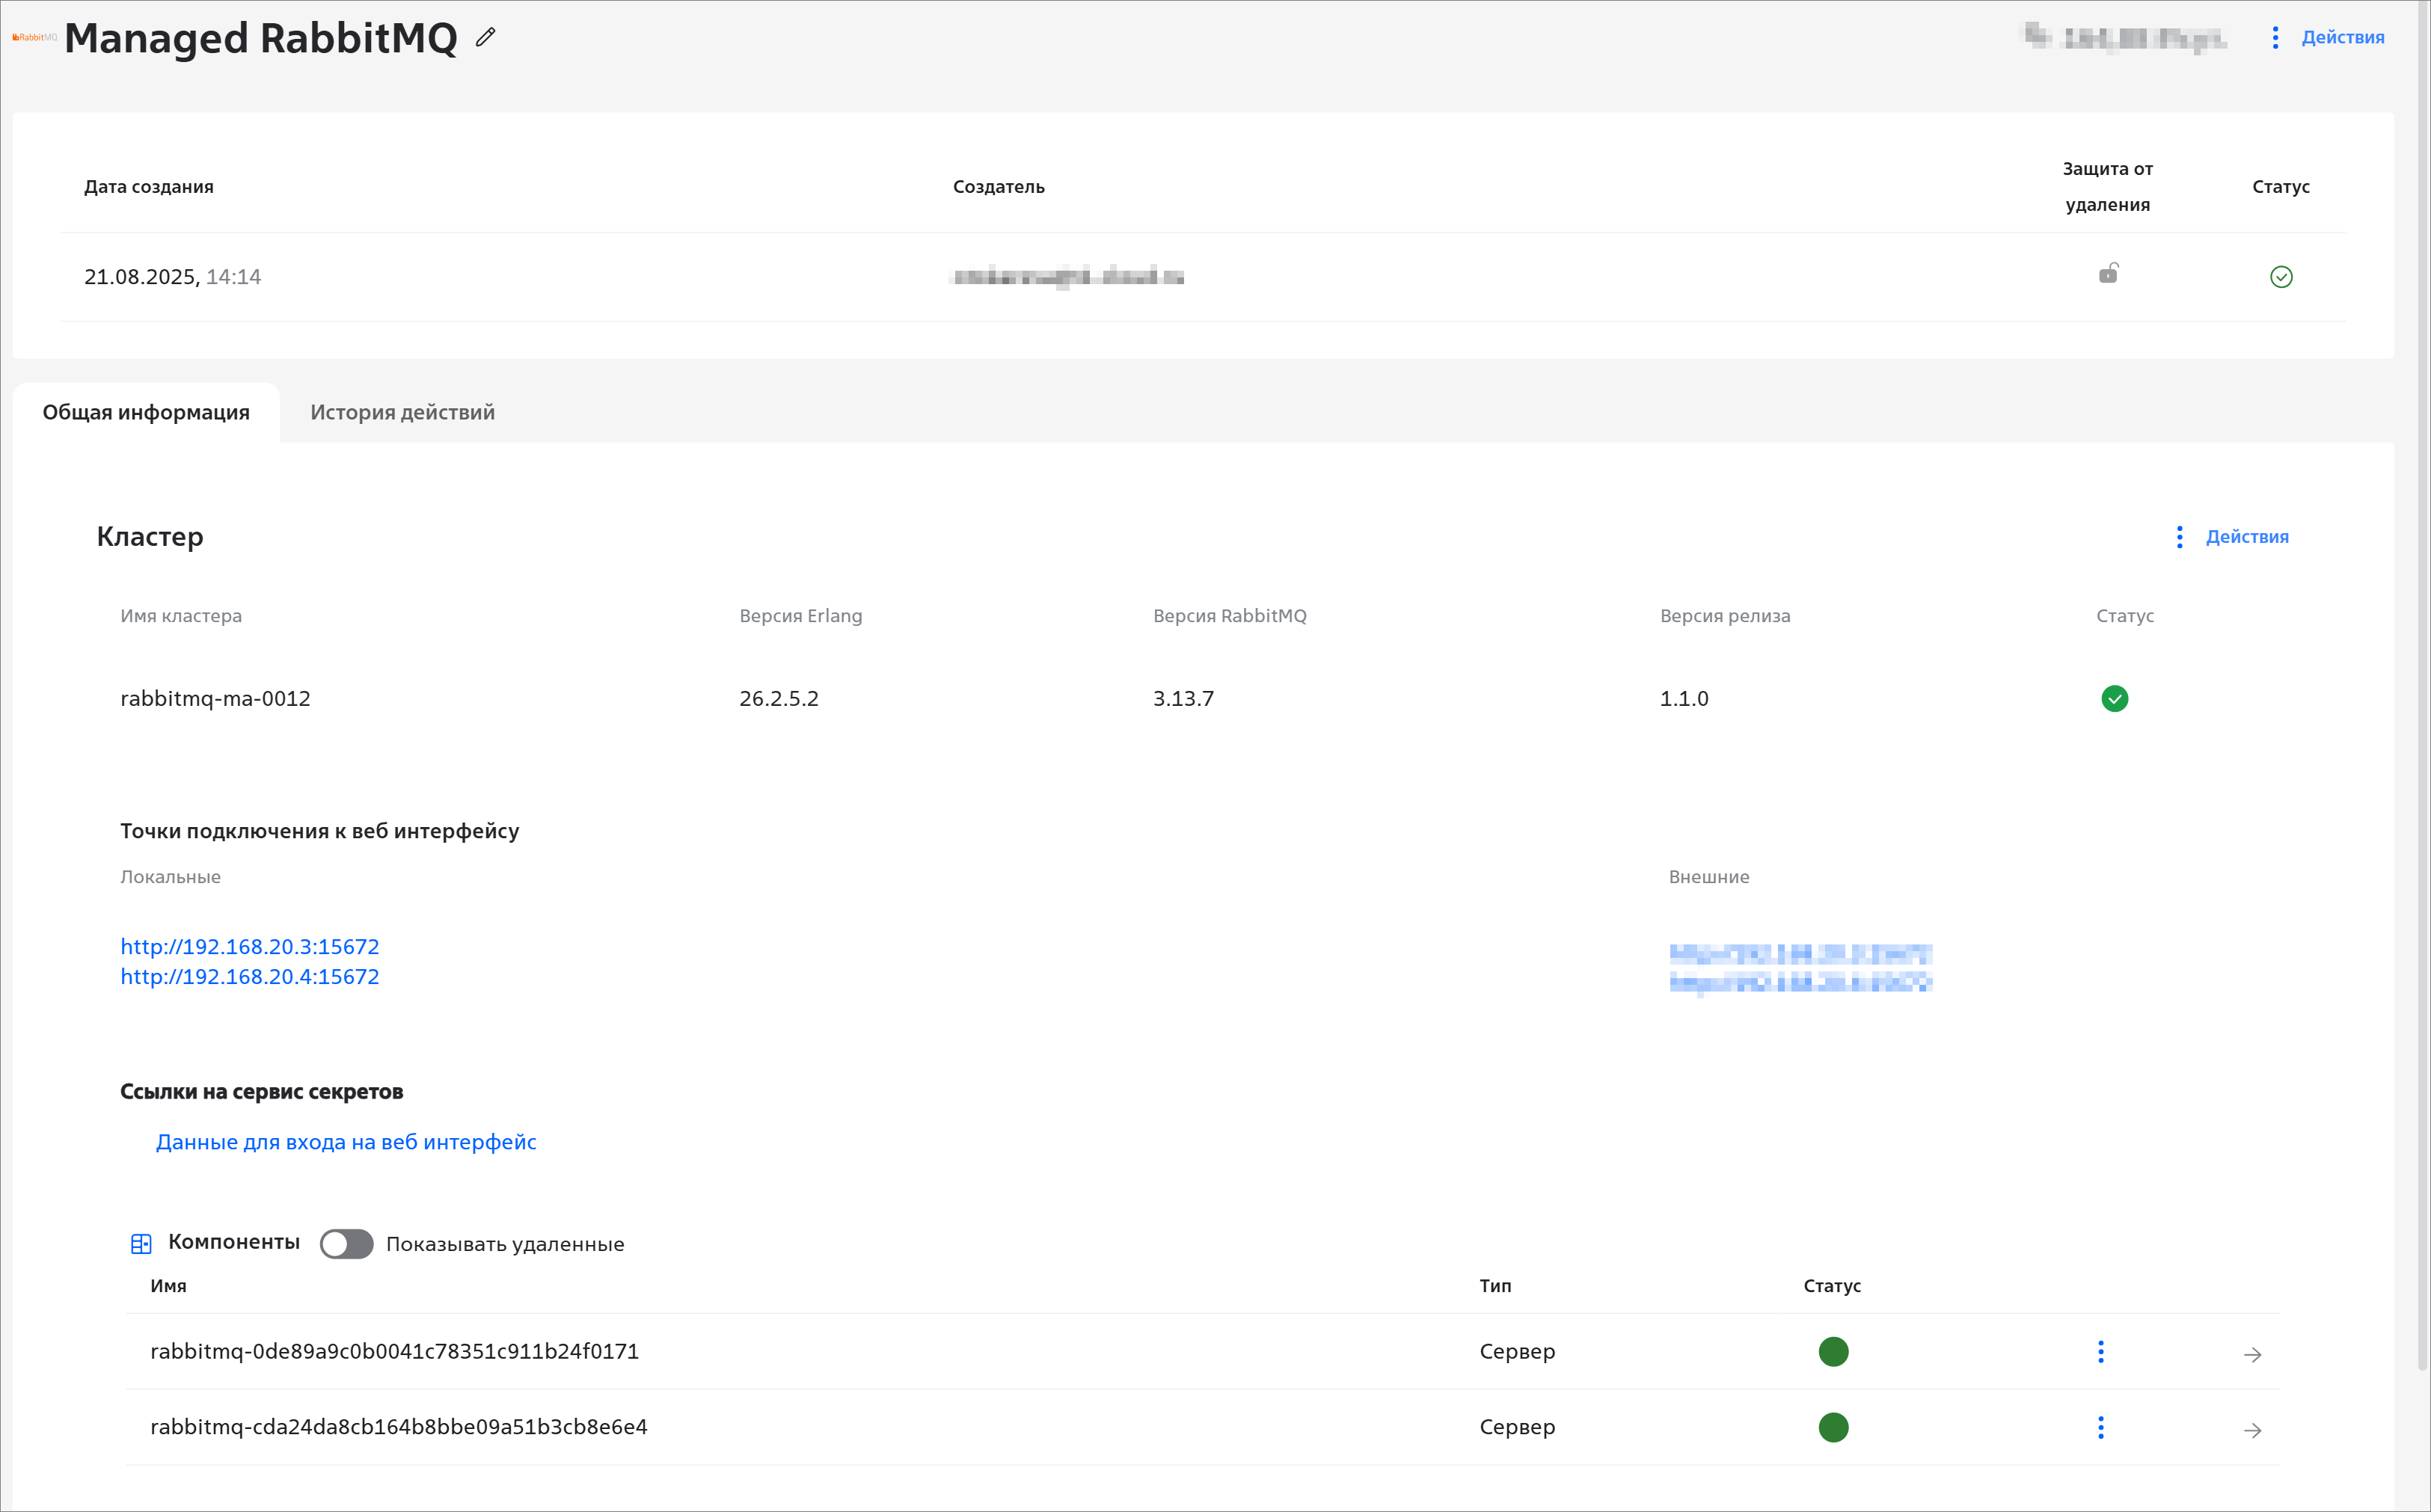Select Общая информация tab
This screenshot has height=1512, width=2431.
tap(146, 412)
